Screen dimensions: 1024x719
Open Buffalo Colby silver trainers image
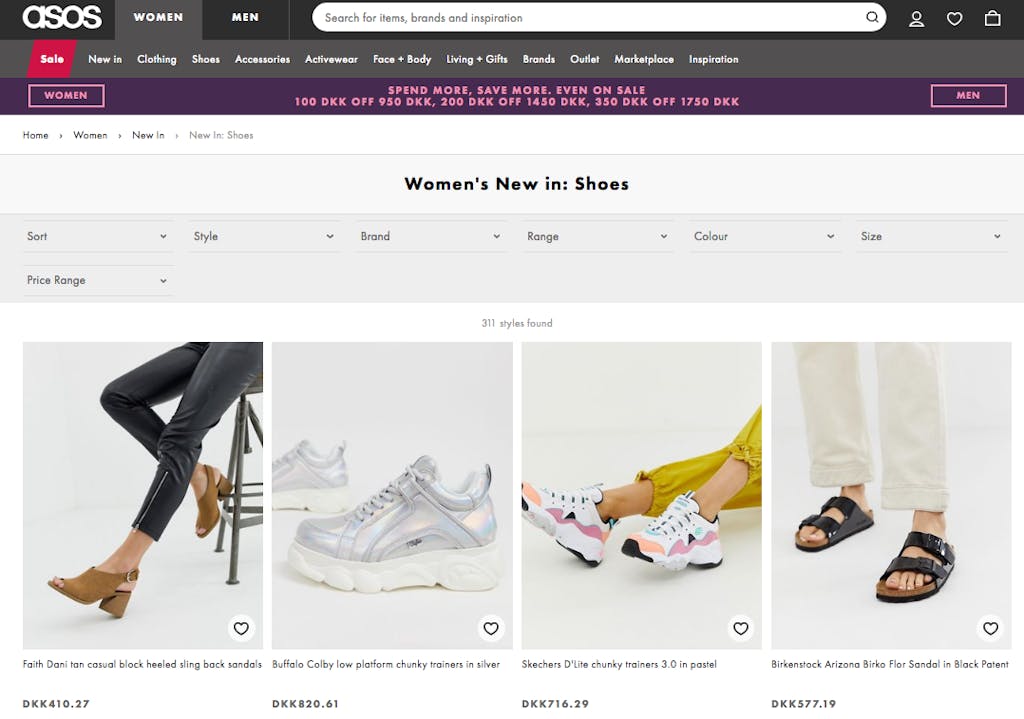click(x=392, y=495)
